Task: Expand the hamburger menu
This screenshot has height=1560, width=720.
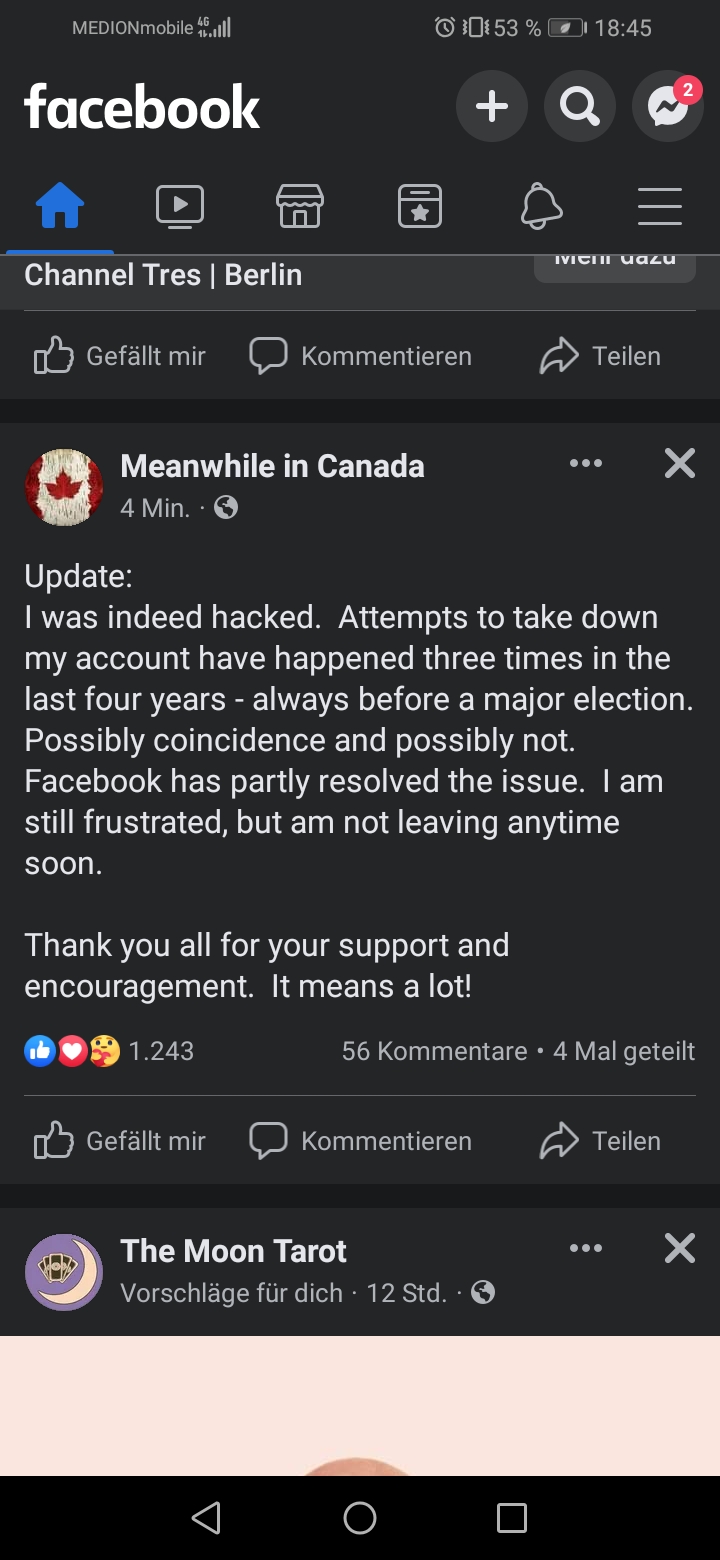Action: tap(660, 207)
